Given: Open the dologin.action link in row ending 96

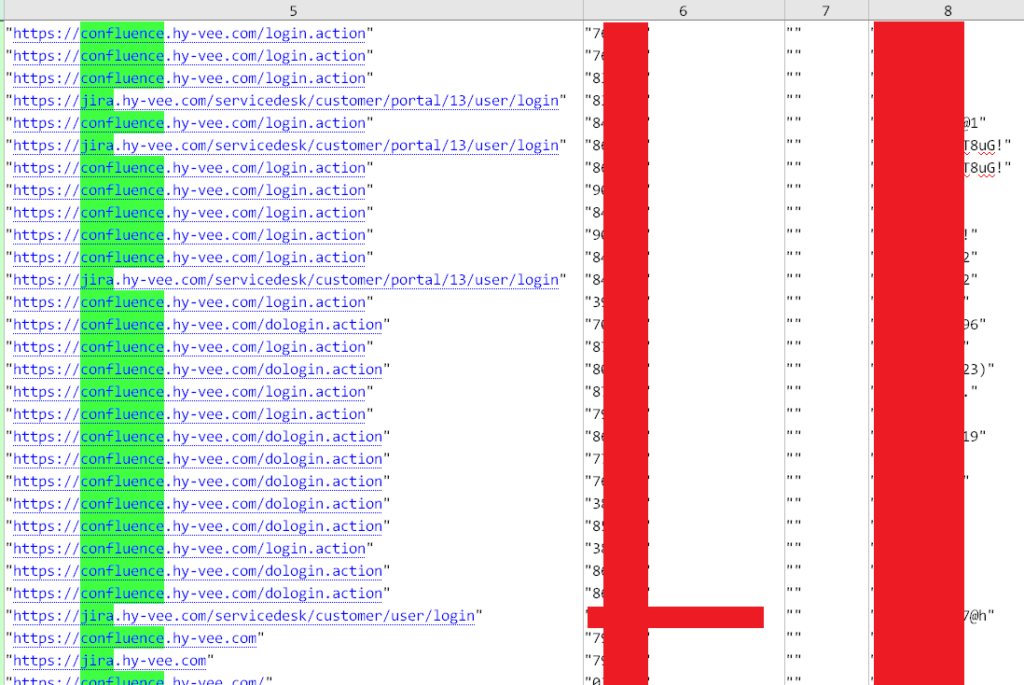Looking at the screenshot, I should tap(198, 325).
